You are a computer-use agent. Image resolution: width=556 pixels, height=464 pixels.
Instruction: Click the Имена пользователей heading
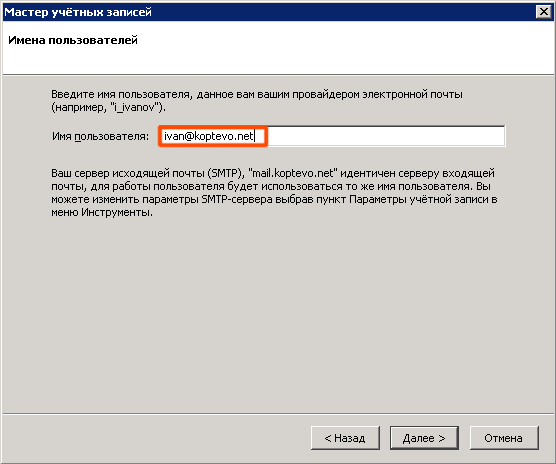click(x=73, y=40)
